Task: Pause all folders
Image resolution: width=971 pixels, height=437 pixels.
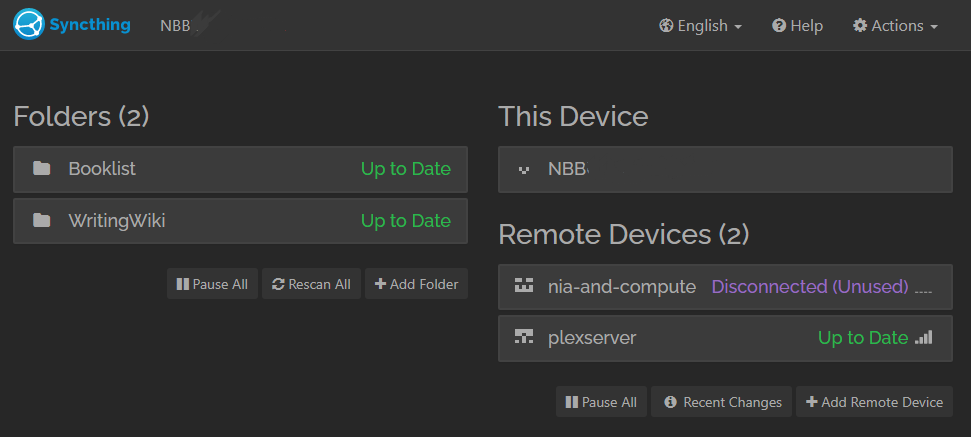Action: coord(212,284)
